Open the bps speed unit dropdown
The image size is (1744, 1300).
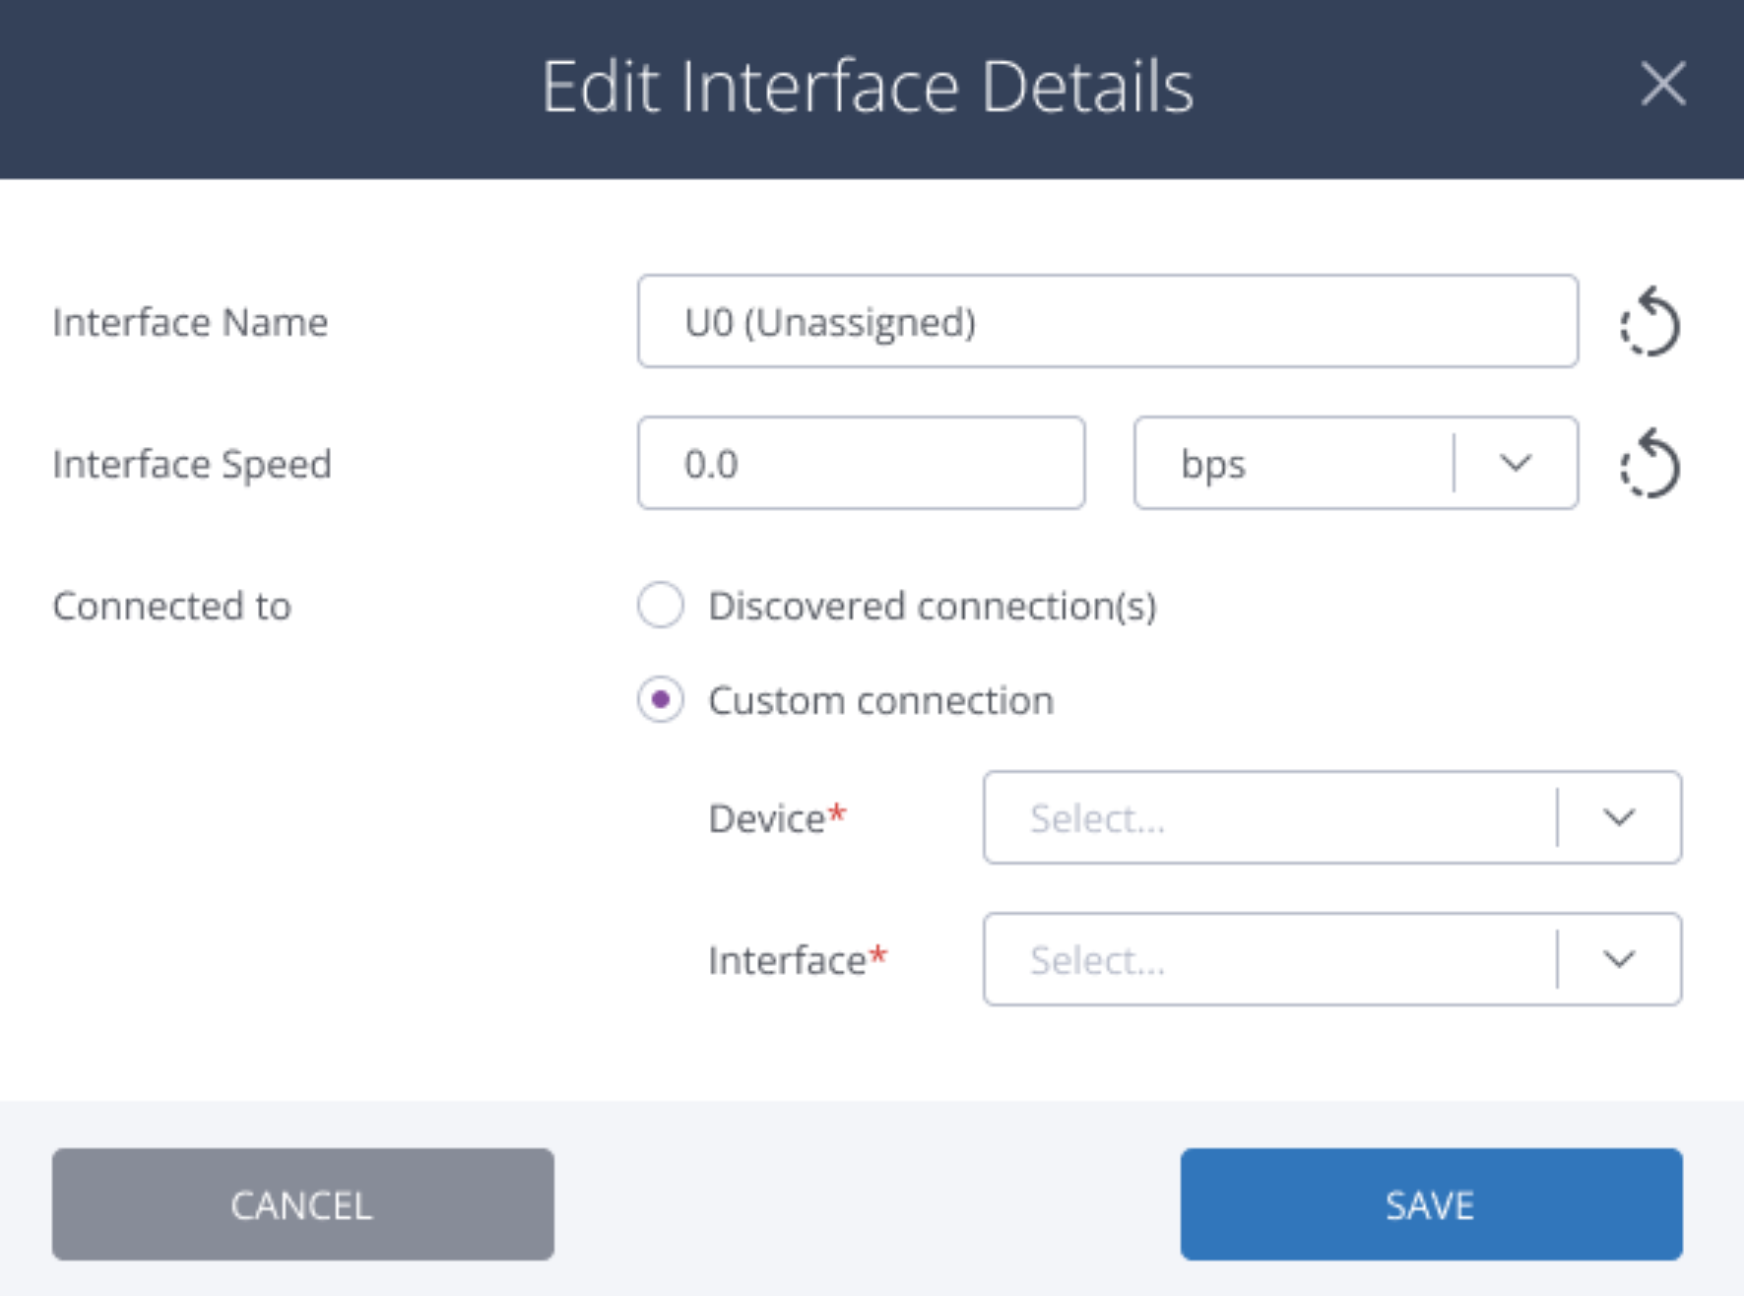(1356, 463)
